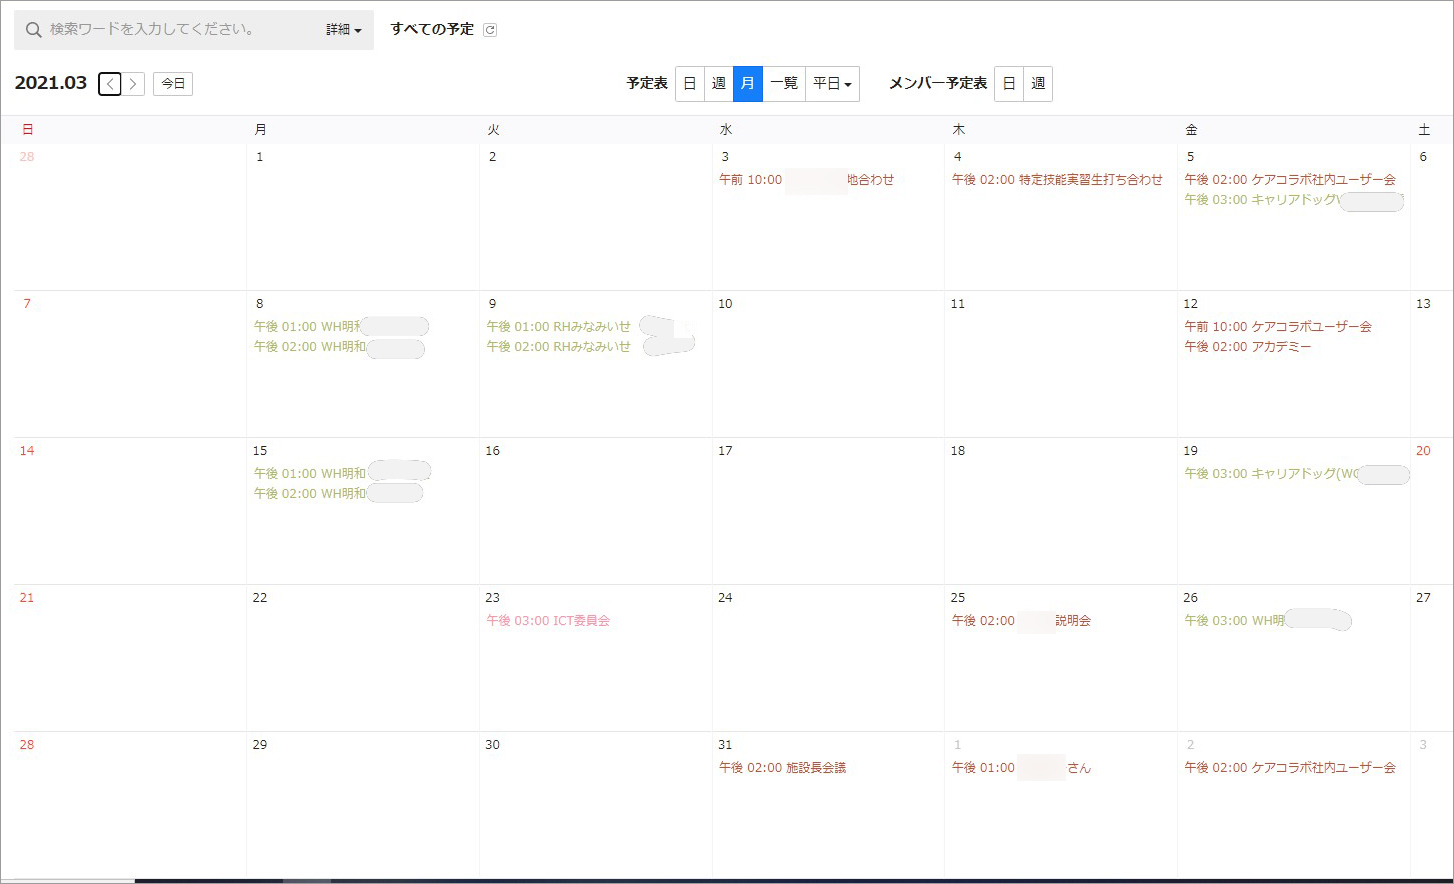Show member schedule 週 view
The height and width of the screenshot is (884, 1454).
click(1038, 84)
